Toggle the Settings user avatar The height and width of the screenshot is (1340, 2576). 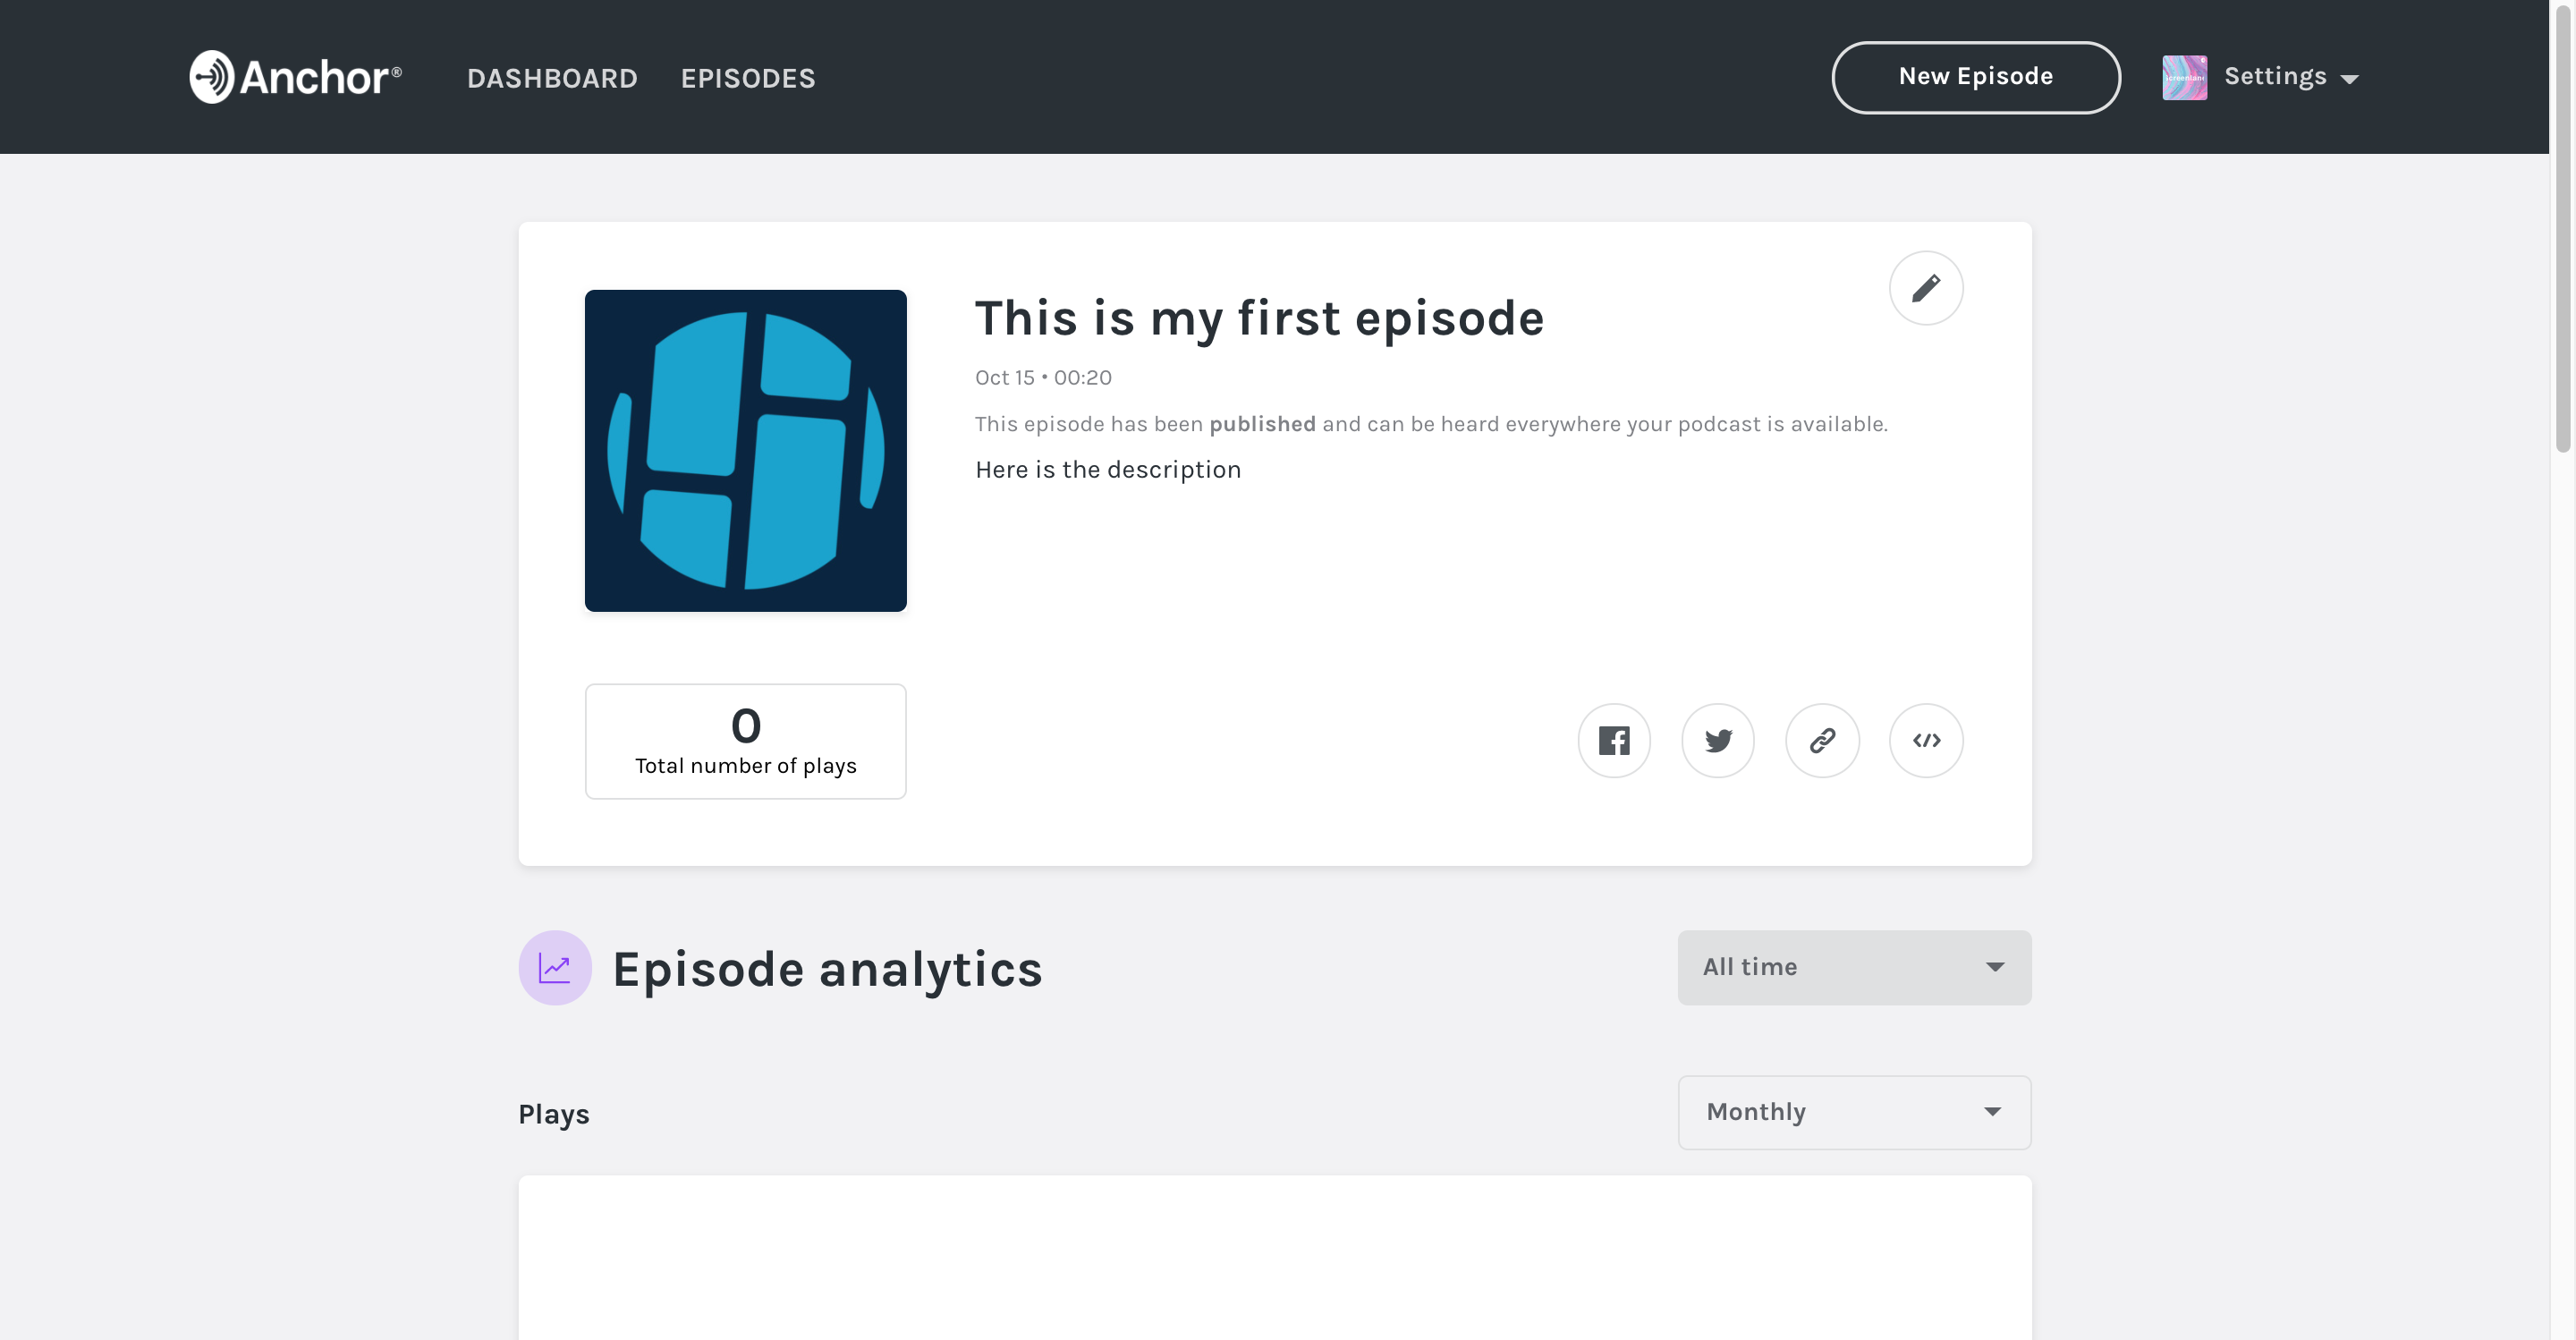click(2182, 77)
